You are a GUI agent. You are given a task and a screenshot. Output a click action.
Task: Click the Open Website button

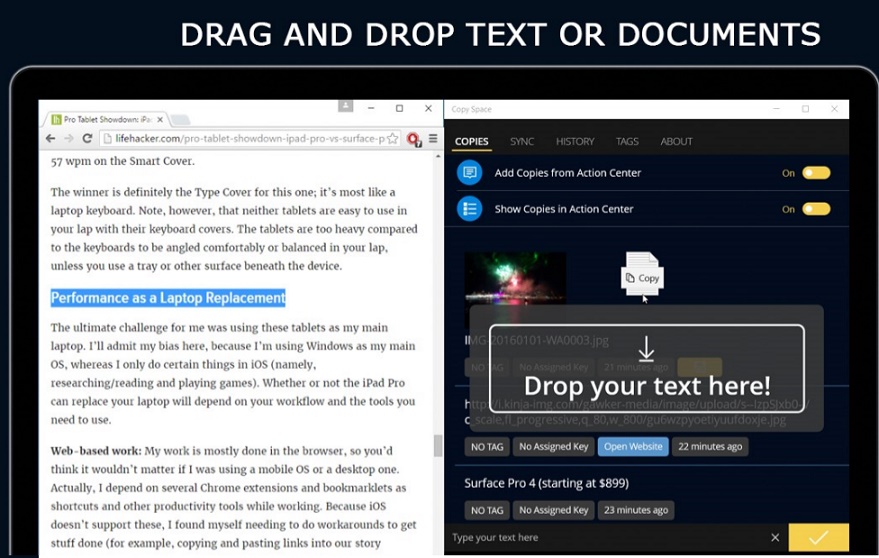pyautogui.click(x=632, y=446)
